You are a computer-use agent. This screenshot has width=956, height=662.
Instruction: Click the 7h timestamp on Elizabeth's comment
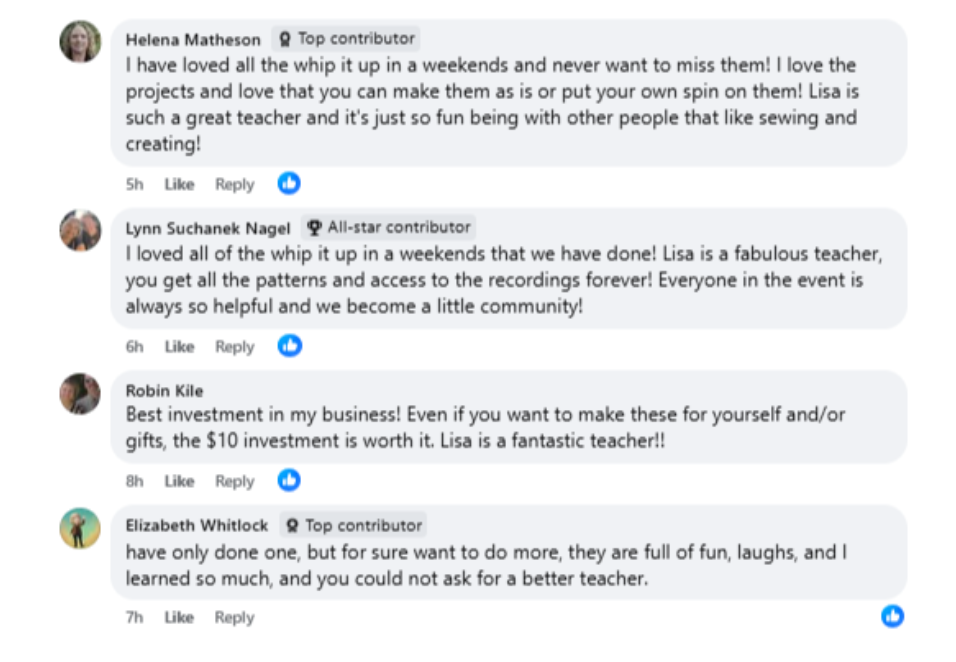tap(134, 617)
